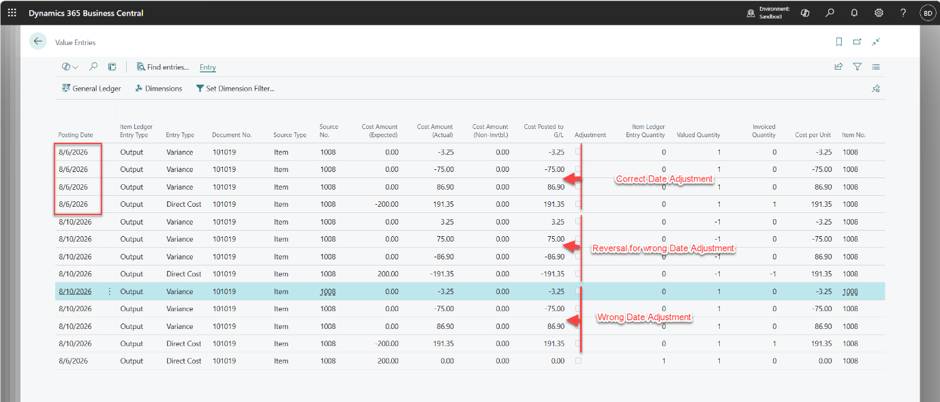Open Copilot from the top bar
940x402 pixels.
click(x=805, y=13)
